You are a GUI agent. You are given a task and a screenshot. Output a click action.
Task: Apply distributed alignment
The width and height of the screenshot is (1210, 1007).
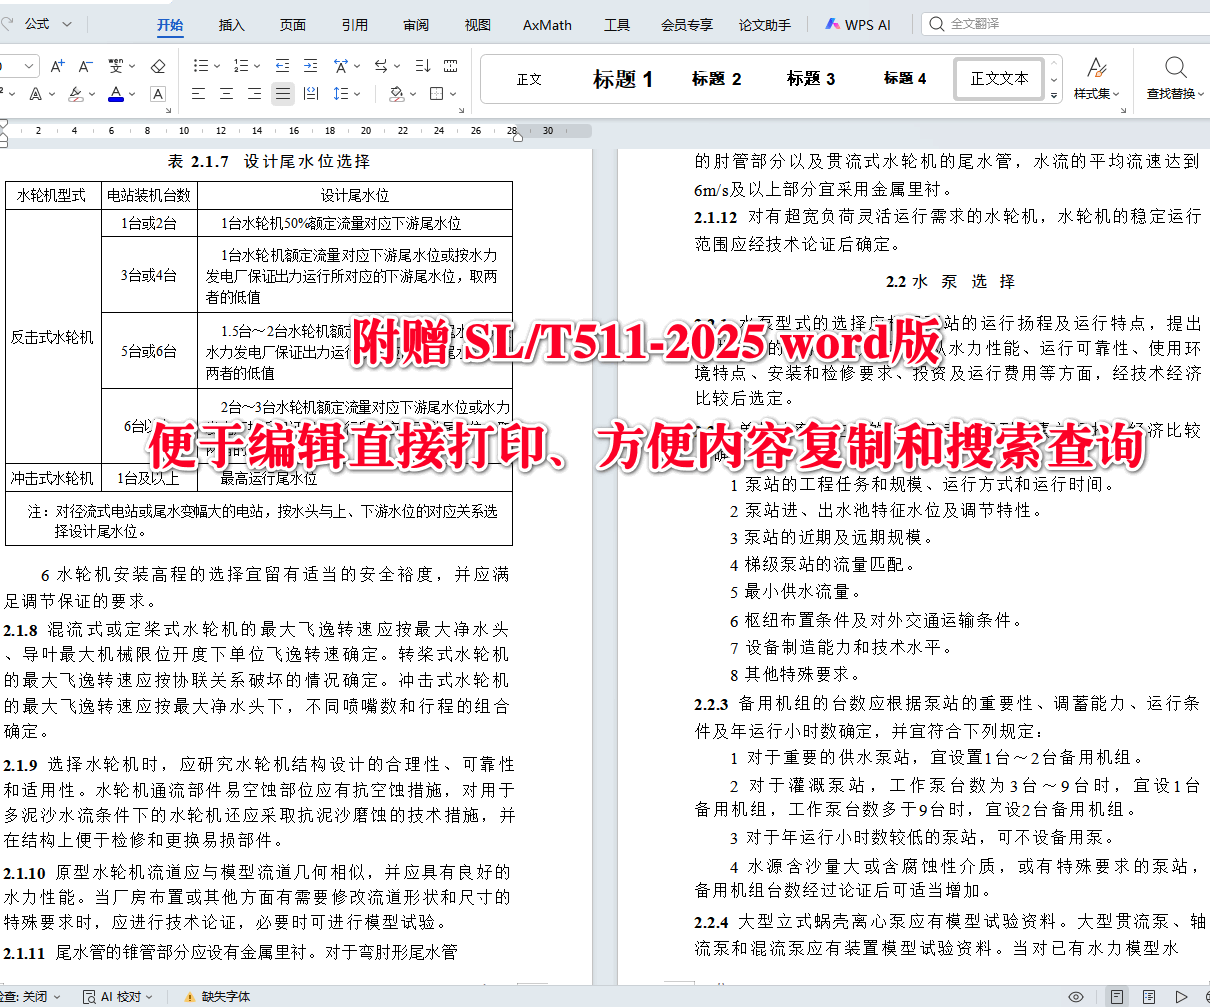[311, 94]
